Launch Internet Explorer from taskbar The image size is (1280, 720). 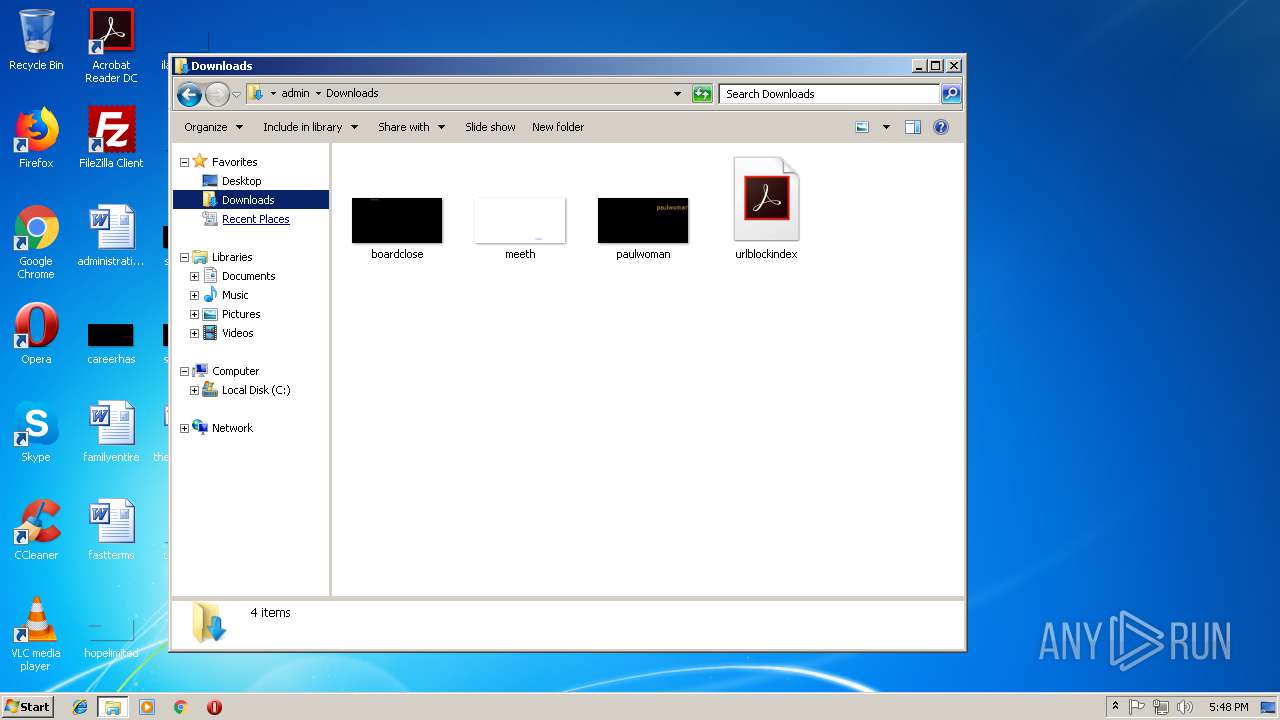click(x=80, y=707)
